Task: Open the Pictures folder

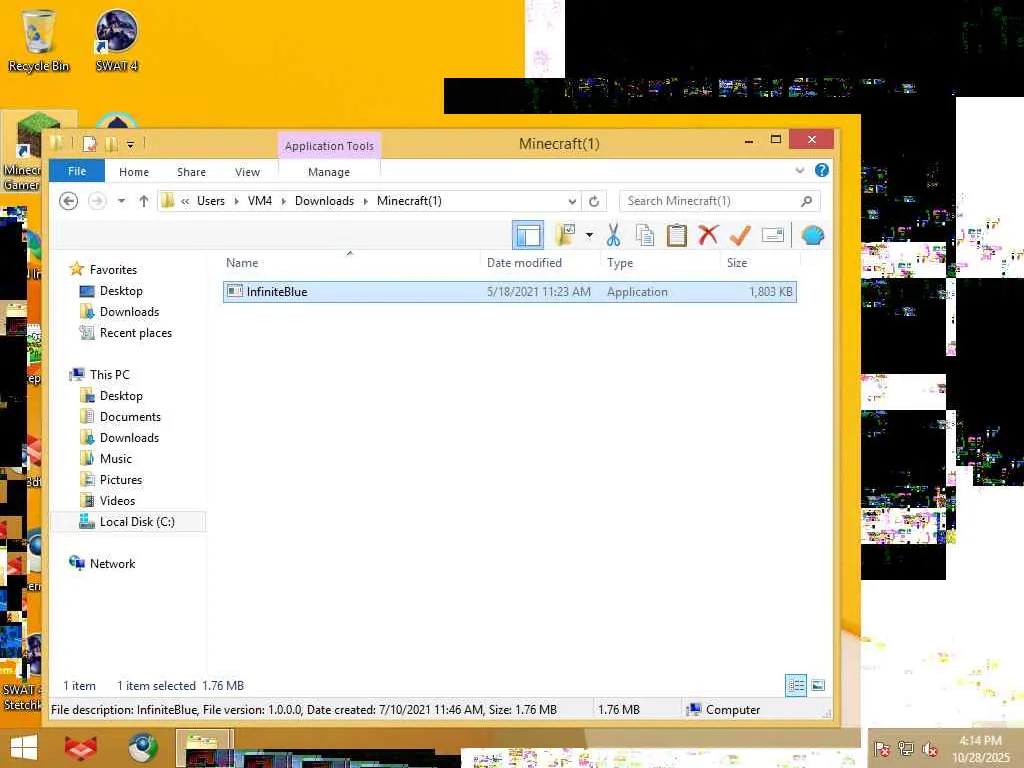Action: [121, 479]
